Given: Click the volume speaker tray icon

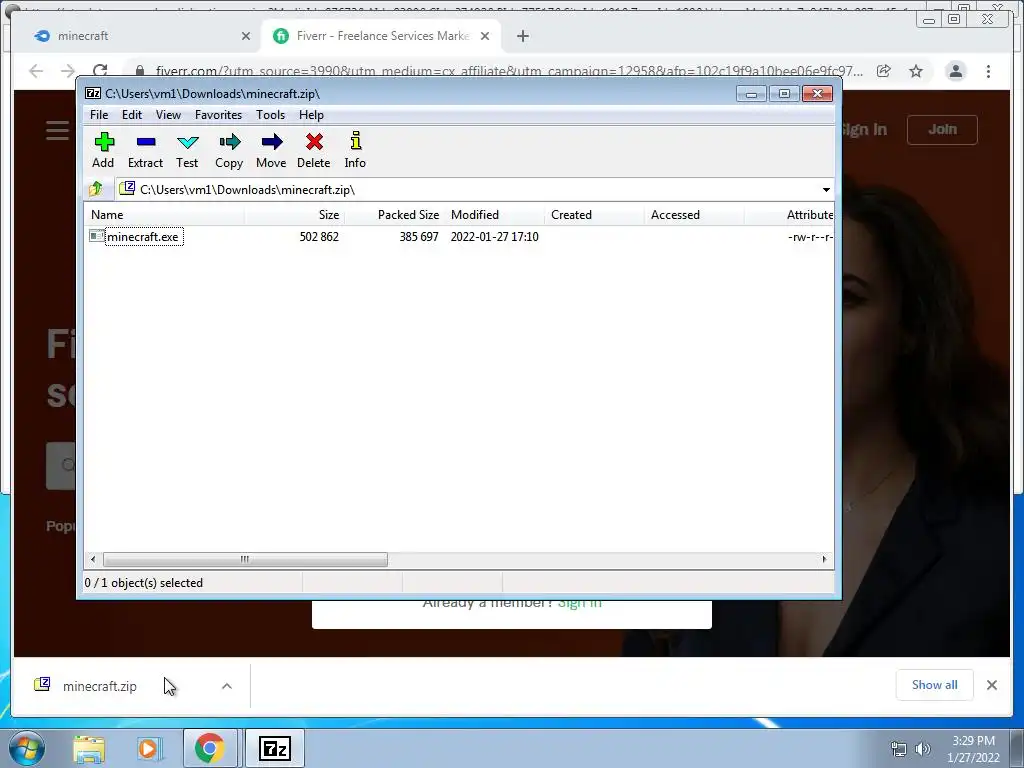Looking at the screenshot, I should pyautogui.click(x=923, y=749).
